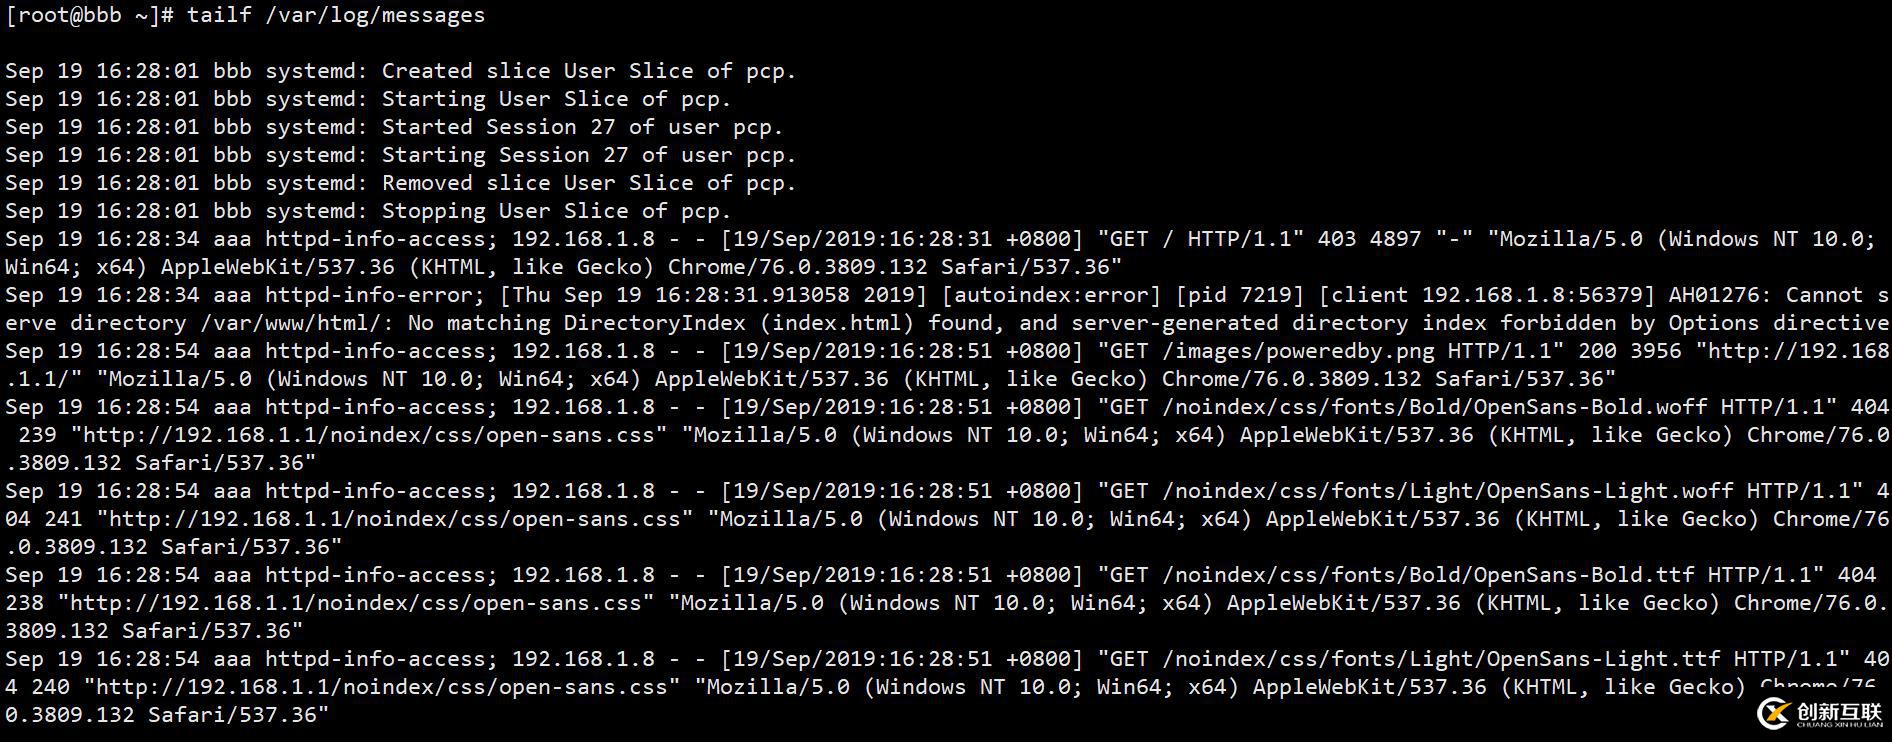Select the 'Stopping User Slice' log line
The width and height of the screenshot is (1892, 742).
(x=368, y=211)
